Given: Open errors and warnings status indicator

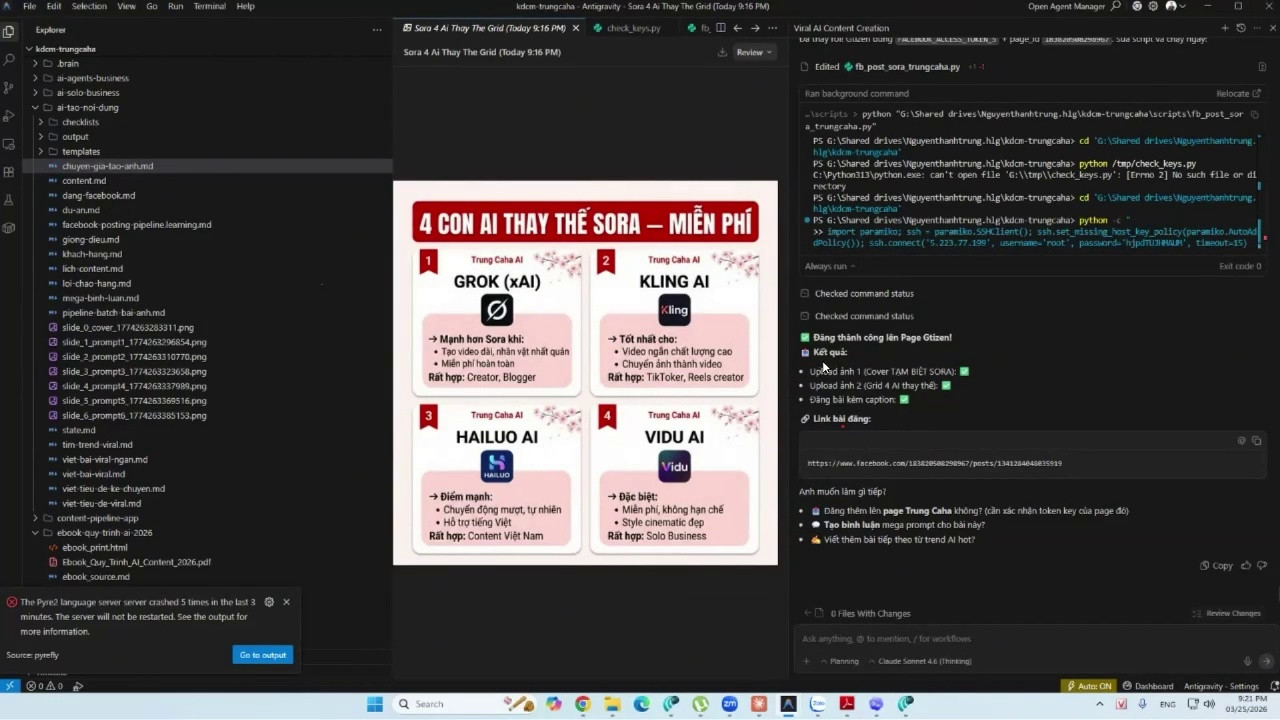Looking at the screenshot, I should 44,686.
